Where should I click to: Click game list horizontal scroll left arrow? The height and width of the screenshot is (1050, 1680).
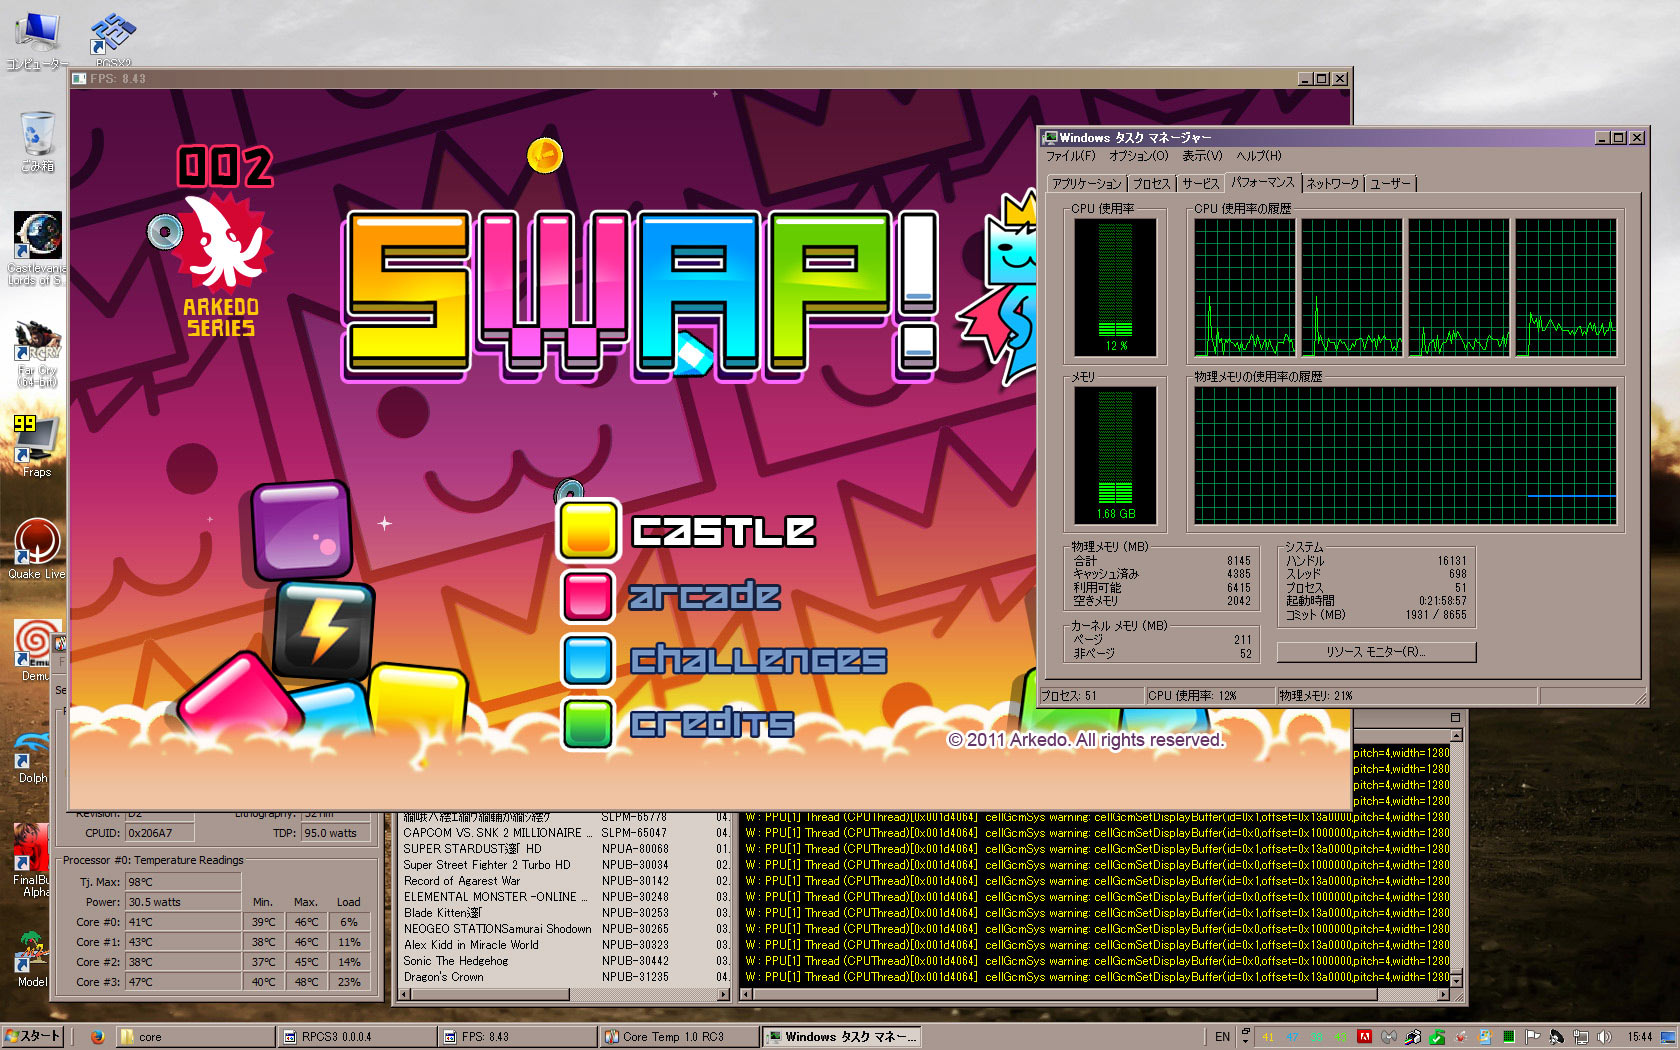405,995
